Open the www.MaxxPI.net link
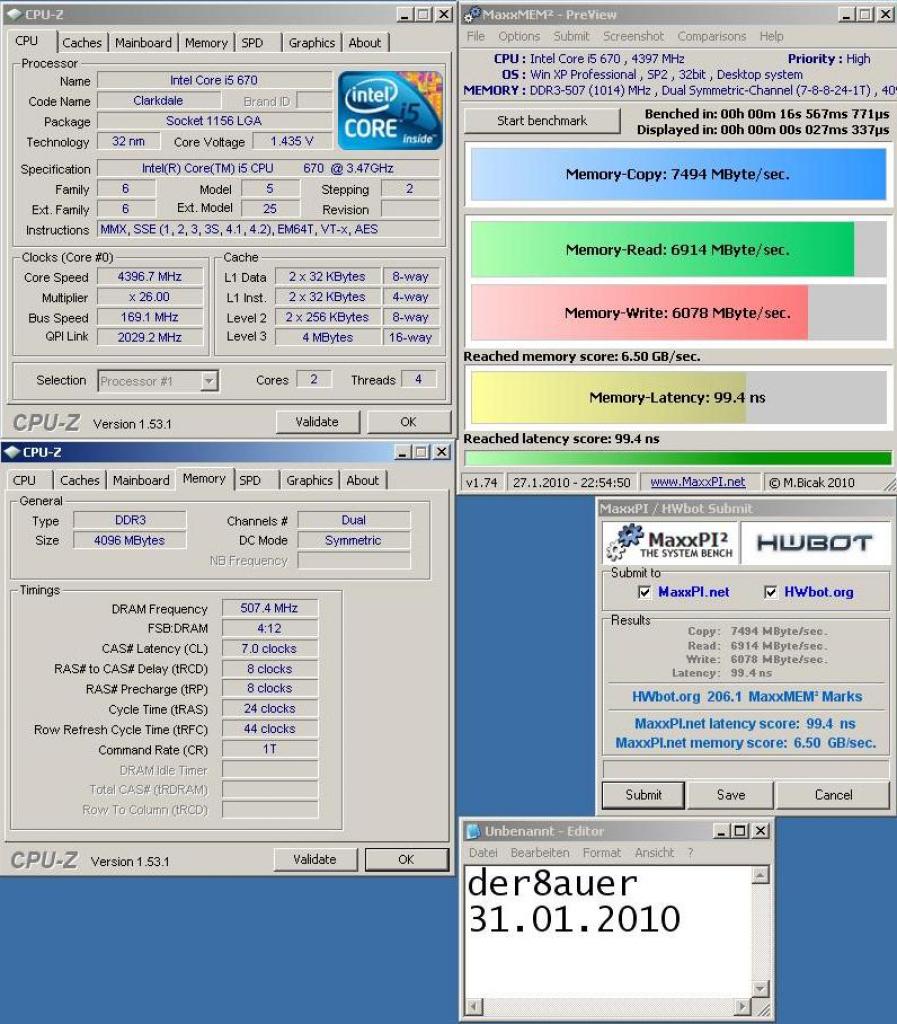 tap(698, 482)
